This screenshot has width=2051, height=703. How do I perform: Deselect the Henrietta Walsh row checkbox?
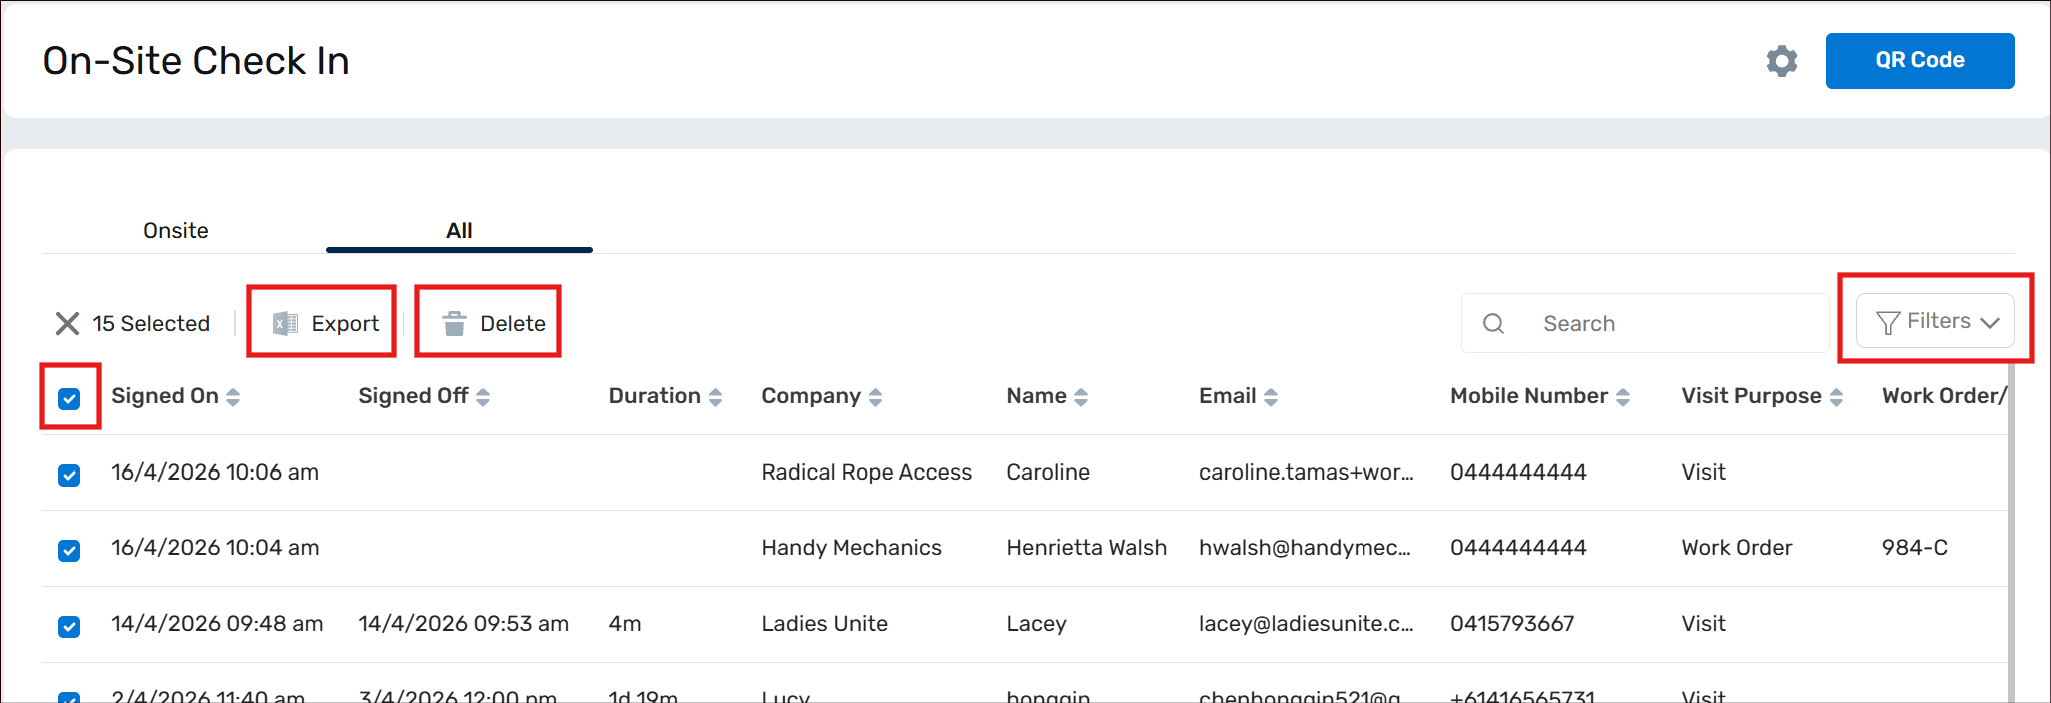pyautogui.click(x=69, y=551)
